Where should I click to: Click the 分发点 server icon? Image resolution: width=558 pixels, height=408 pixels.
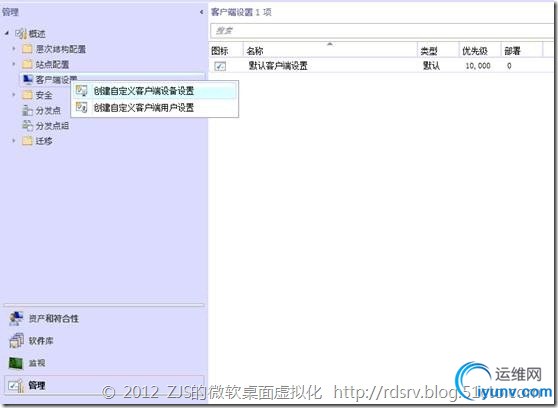(x=27, y=110)
